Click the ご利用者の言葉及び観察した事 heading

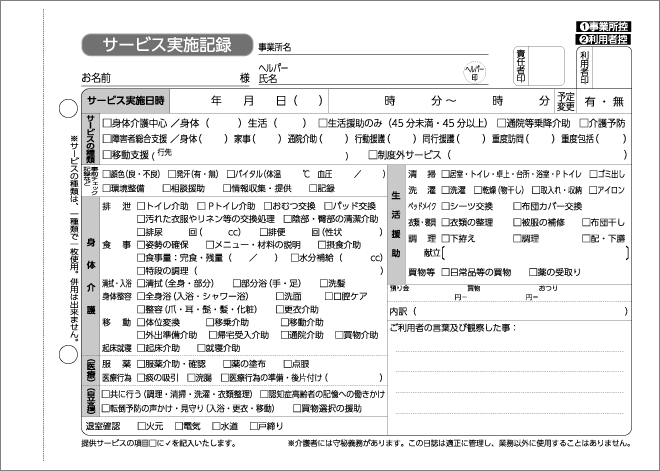(x=453, y=327)
